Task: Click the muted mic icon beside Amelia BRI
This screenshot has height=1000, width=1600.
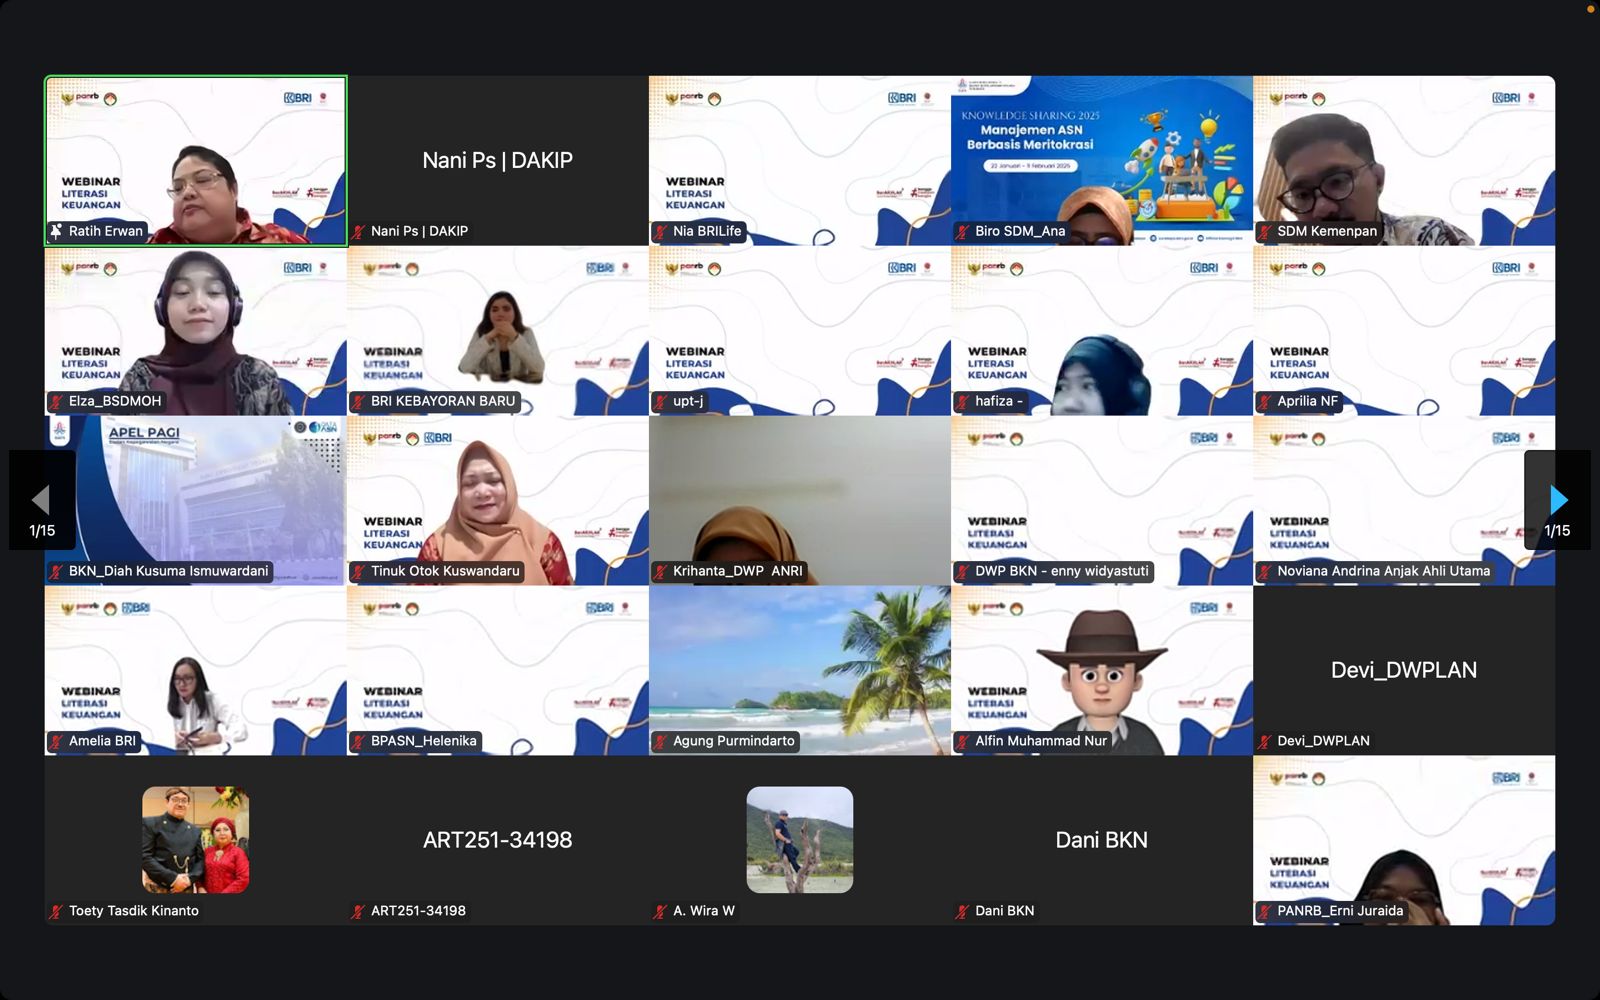Action: (57, 741)
